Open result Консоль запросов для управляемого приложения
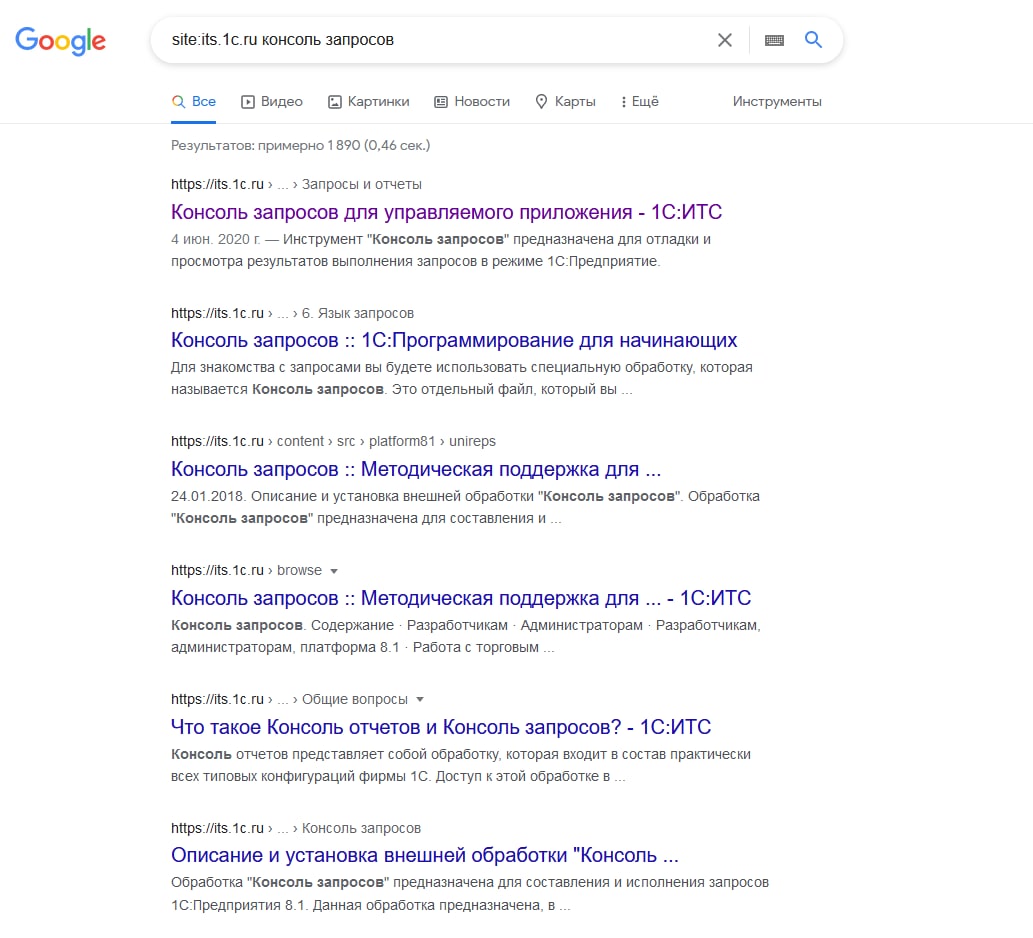The width and height of the screenshot is (1033, 938). (x=446, y=212)
